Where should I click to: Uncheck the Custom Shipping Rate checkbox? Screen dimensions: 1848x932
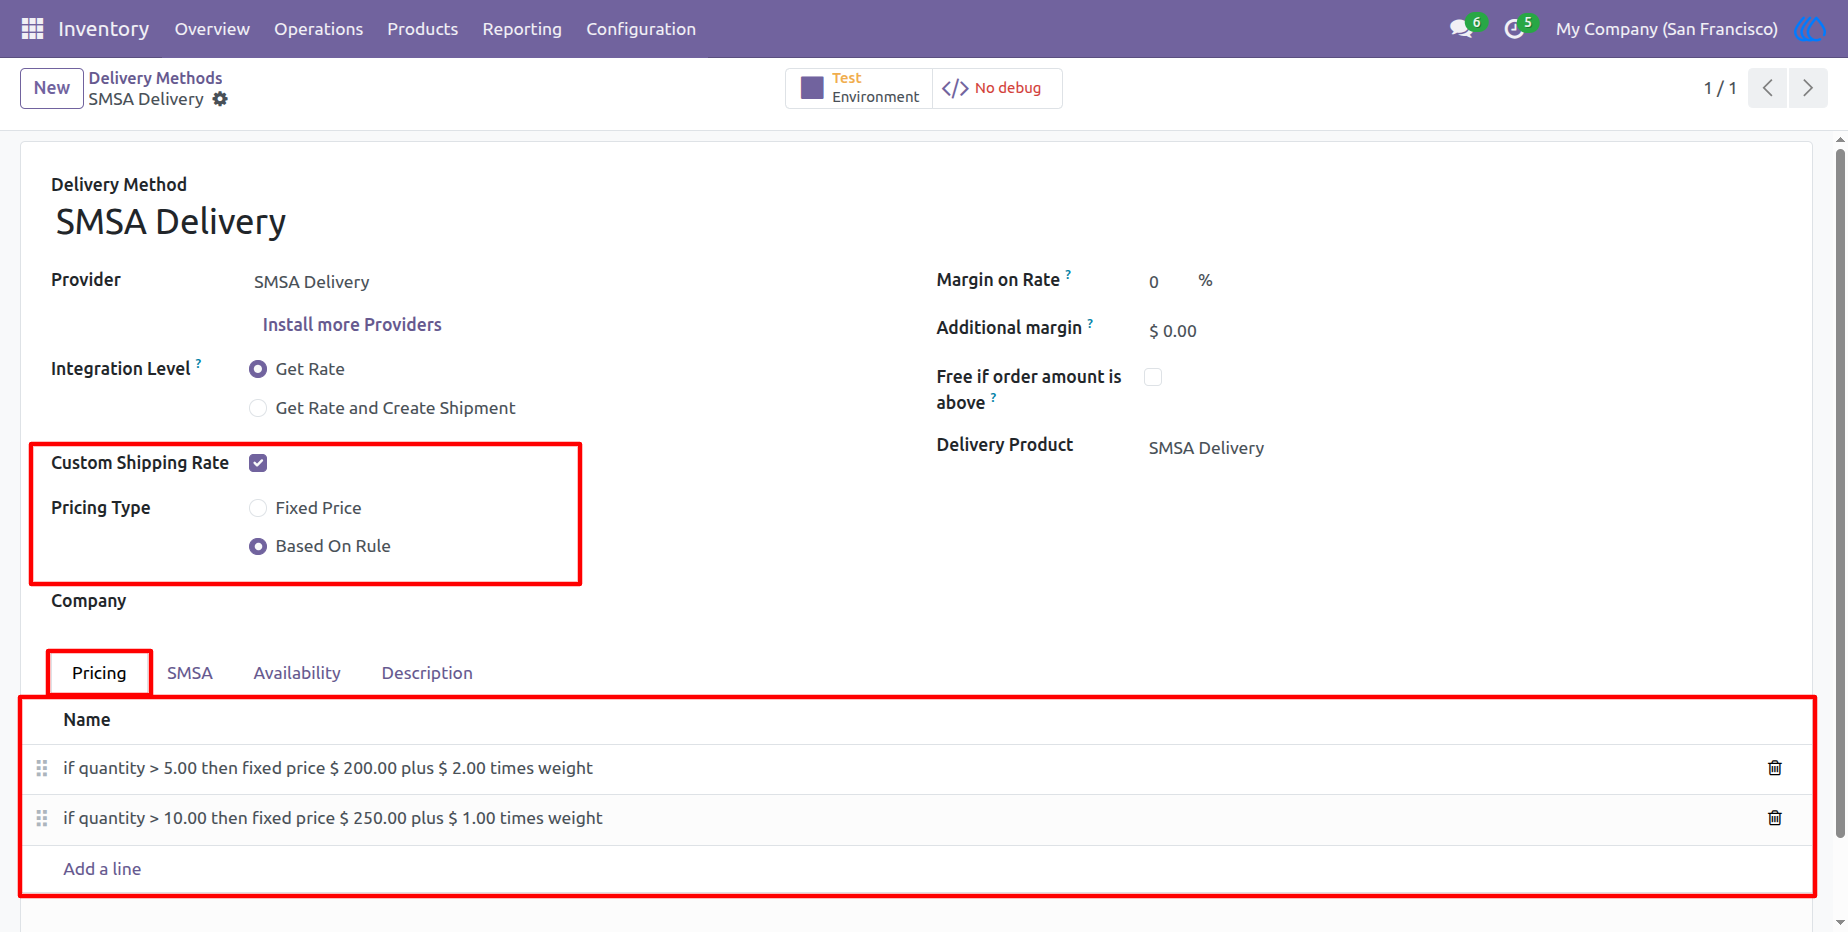pos(258,463)
